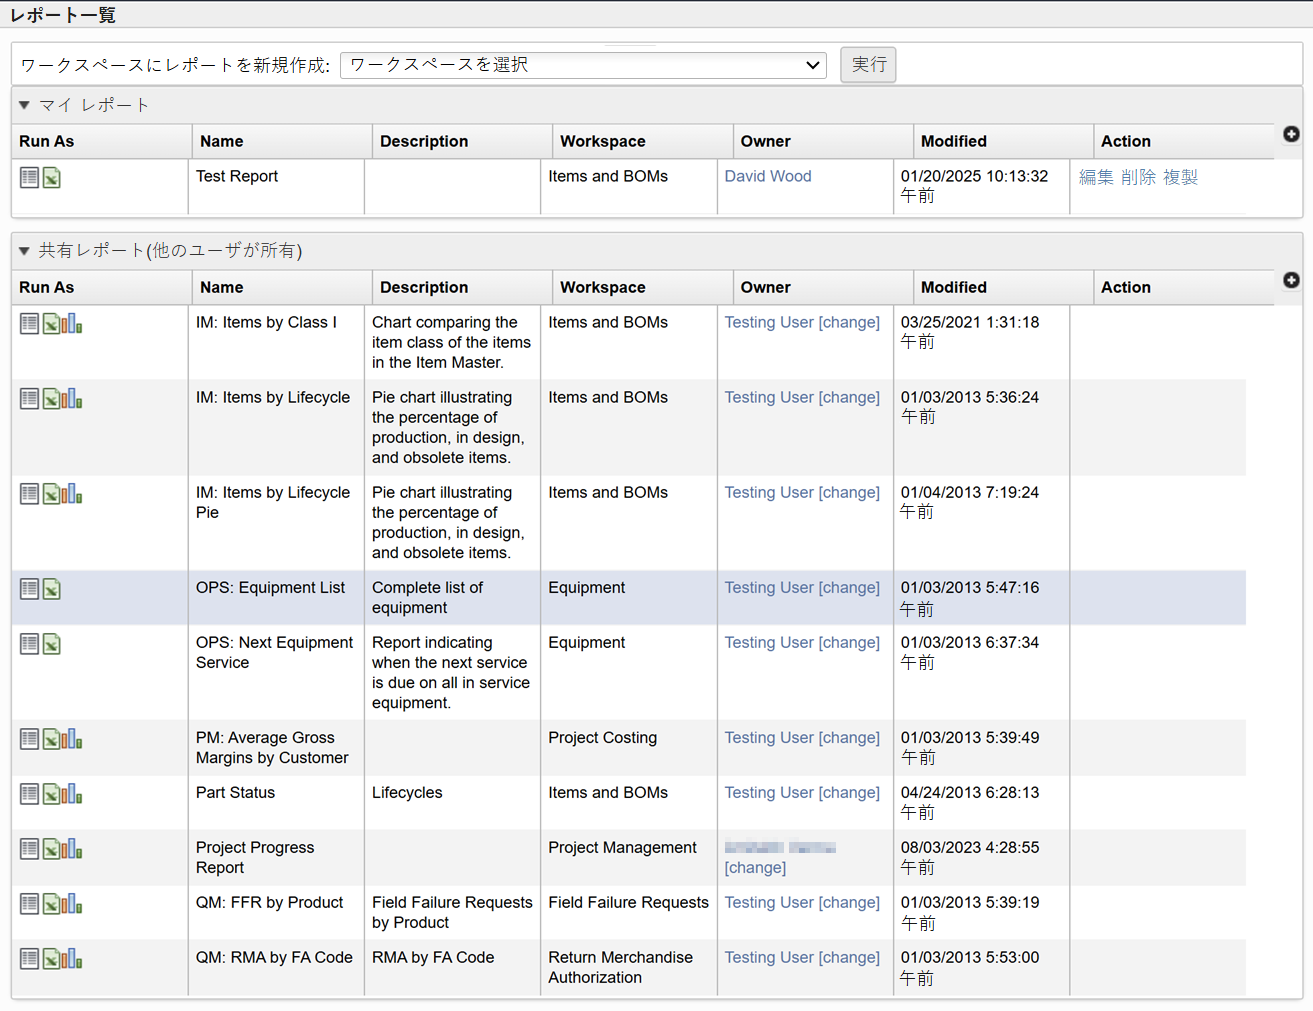Click plus icon on 共有レポート table header

coord(1291,280)
